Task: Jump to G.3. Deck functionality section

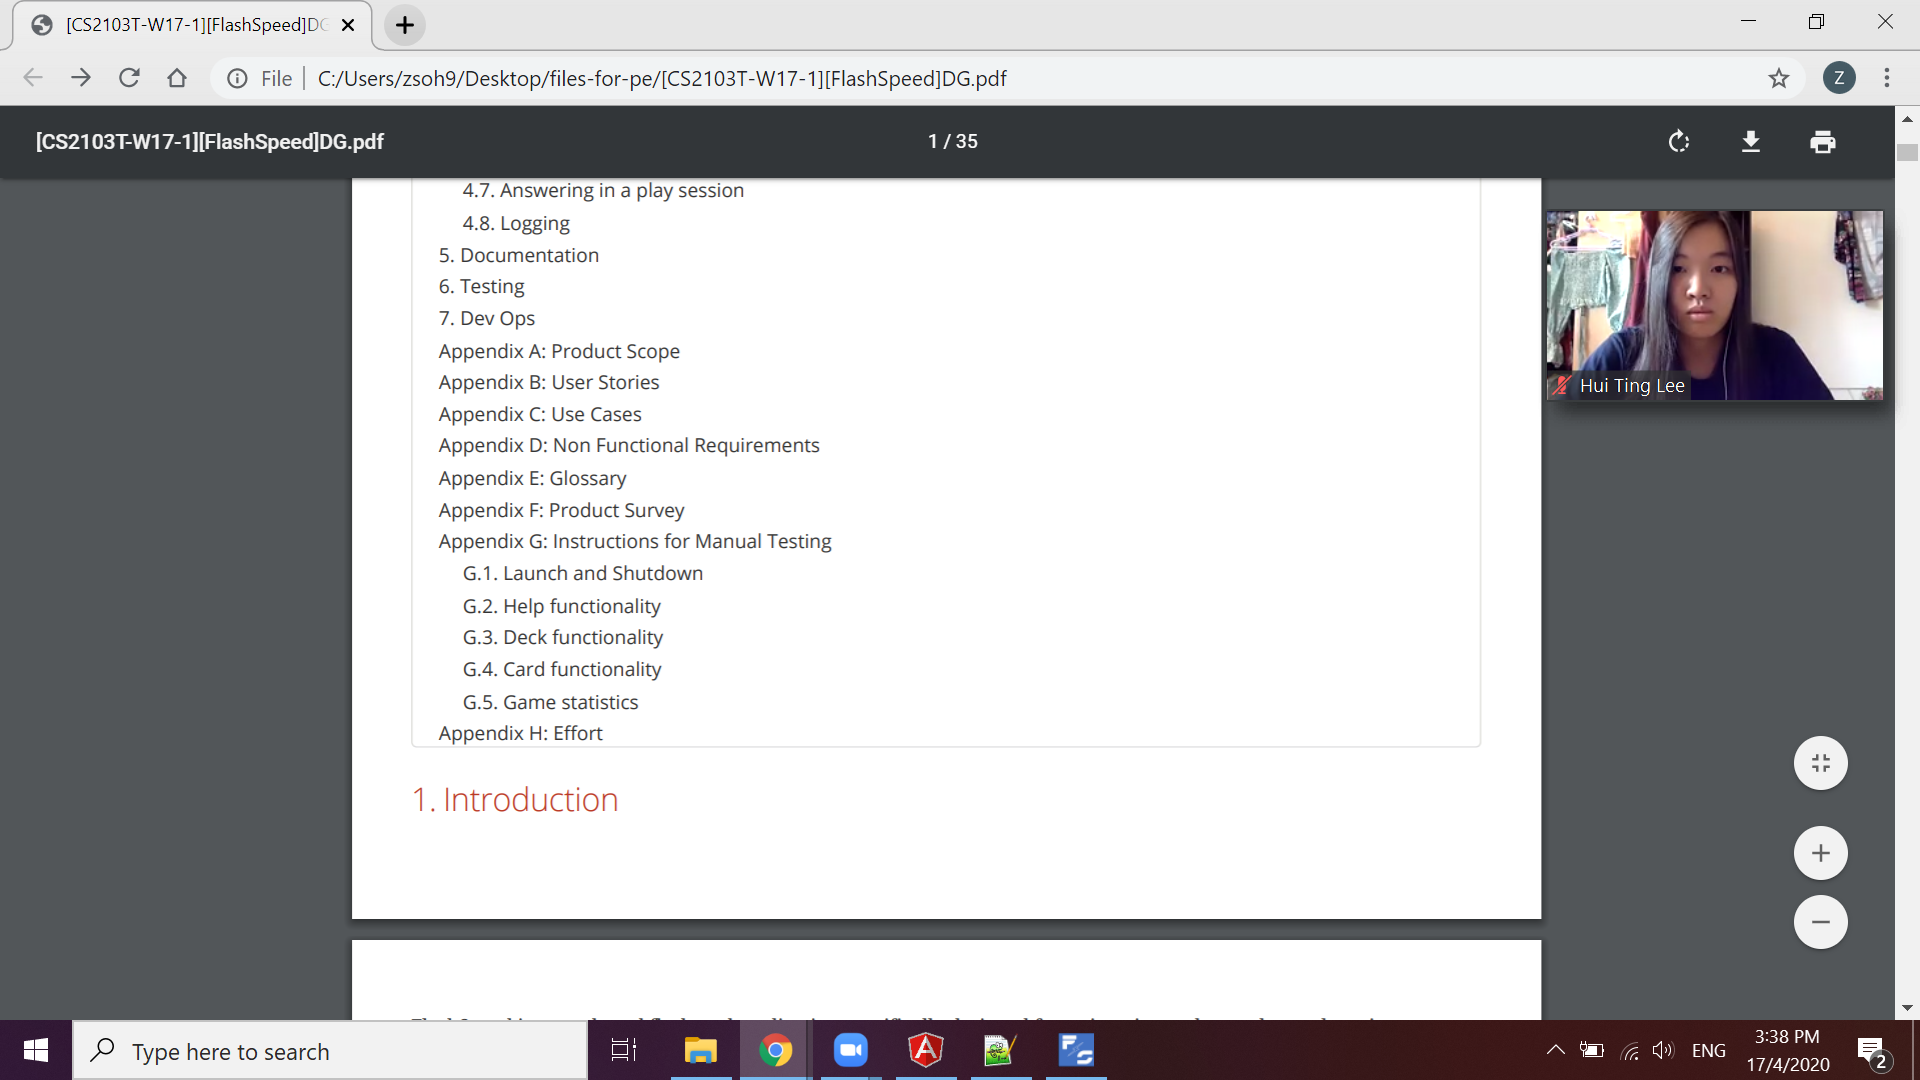Action: (x=563, y=637)
